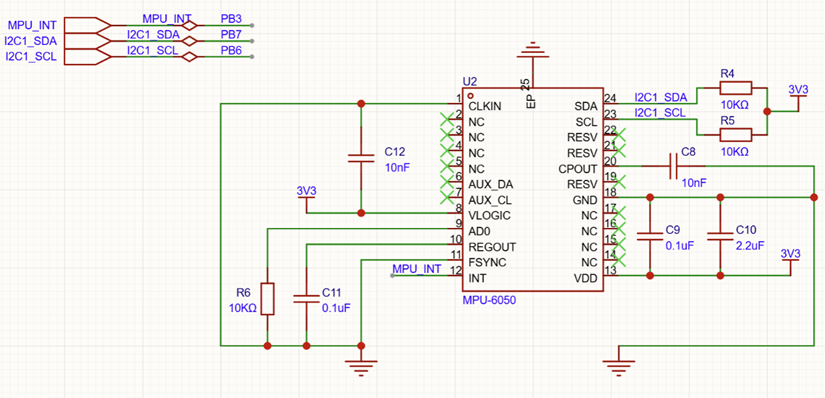Select capacitor C9 symbol
Screen dimensions: 825x398
pos(650,236)
